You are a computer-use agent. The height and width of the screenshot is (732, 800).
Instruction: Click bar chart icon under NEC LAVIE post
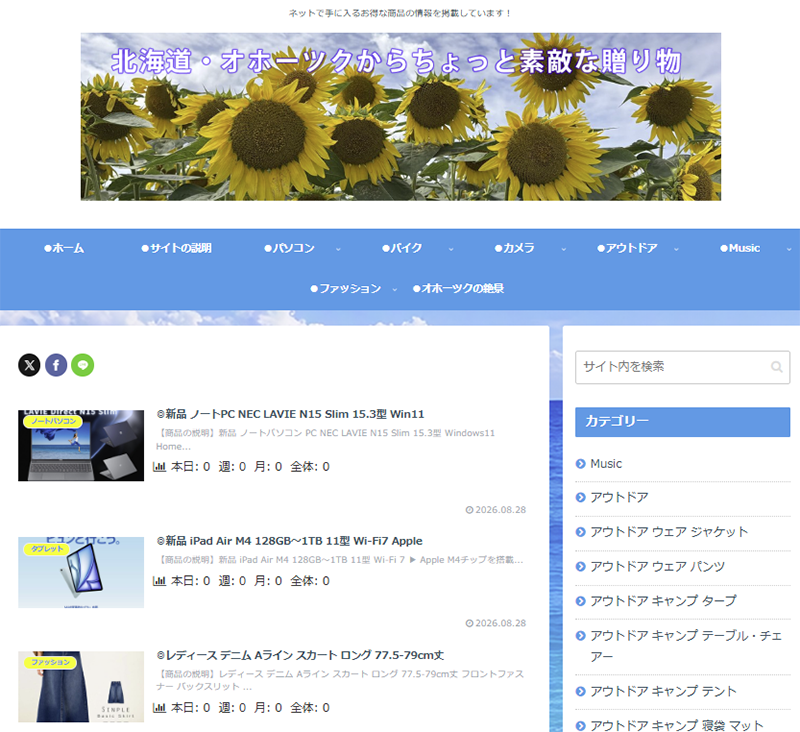160,467
